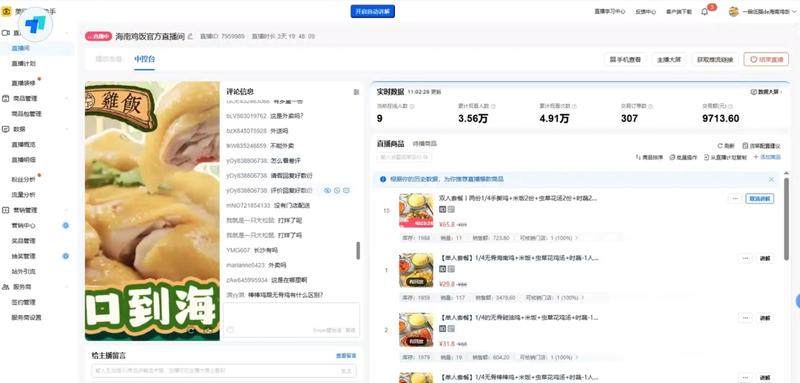Click the more options button on 双人套餐 product
Viewport: 800px width, 383px height.
(735, 198)
